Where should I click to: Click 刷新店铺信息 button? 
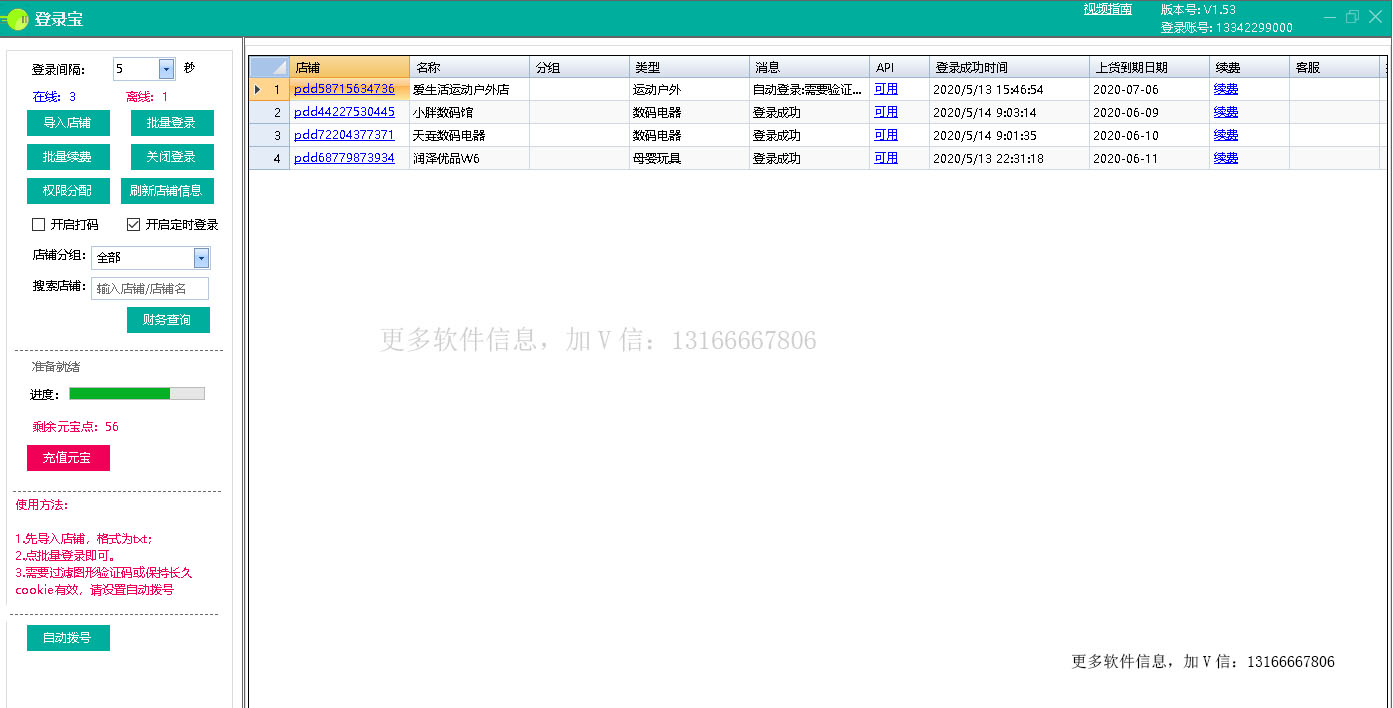click(x=167, y=191)
